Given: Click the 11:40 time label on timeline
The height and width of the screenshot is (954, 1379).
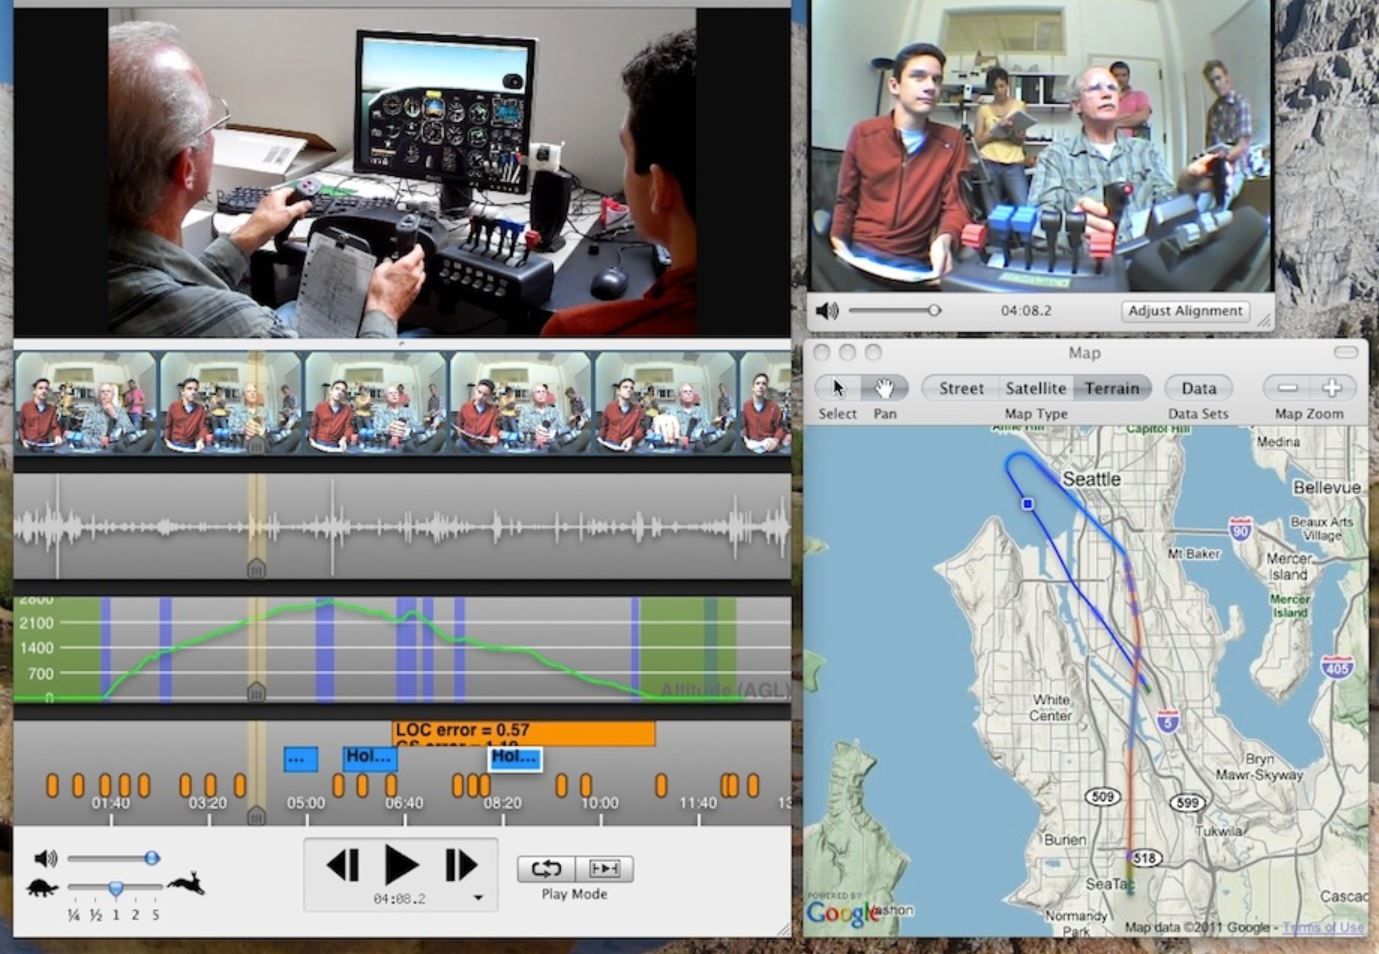Looking at the screenshot, I should pyautogui.click(x=698, y=803).
